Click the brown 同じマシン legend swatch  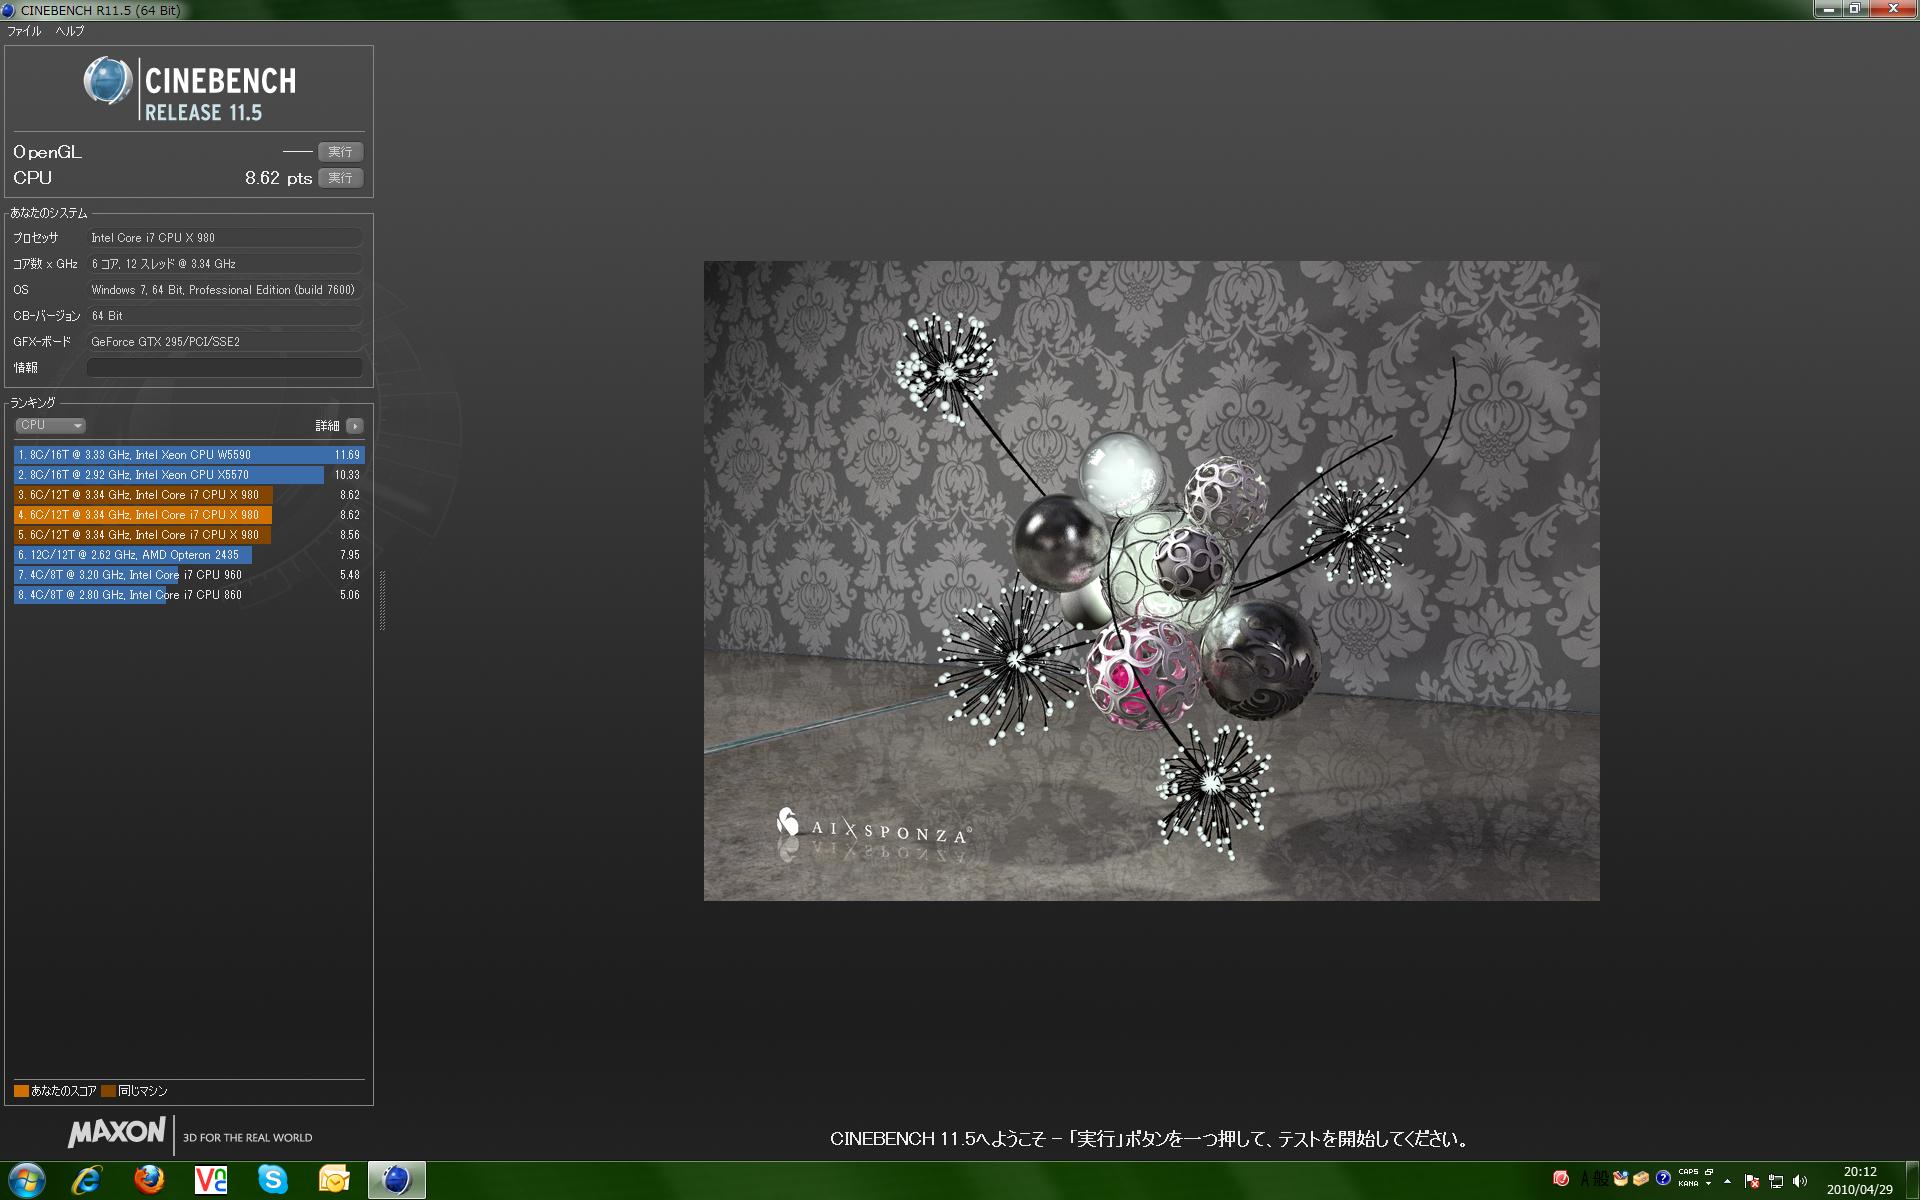tap(108, 1090)
